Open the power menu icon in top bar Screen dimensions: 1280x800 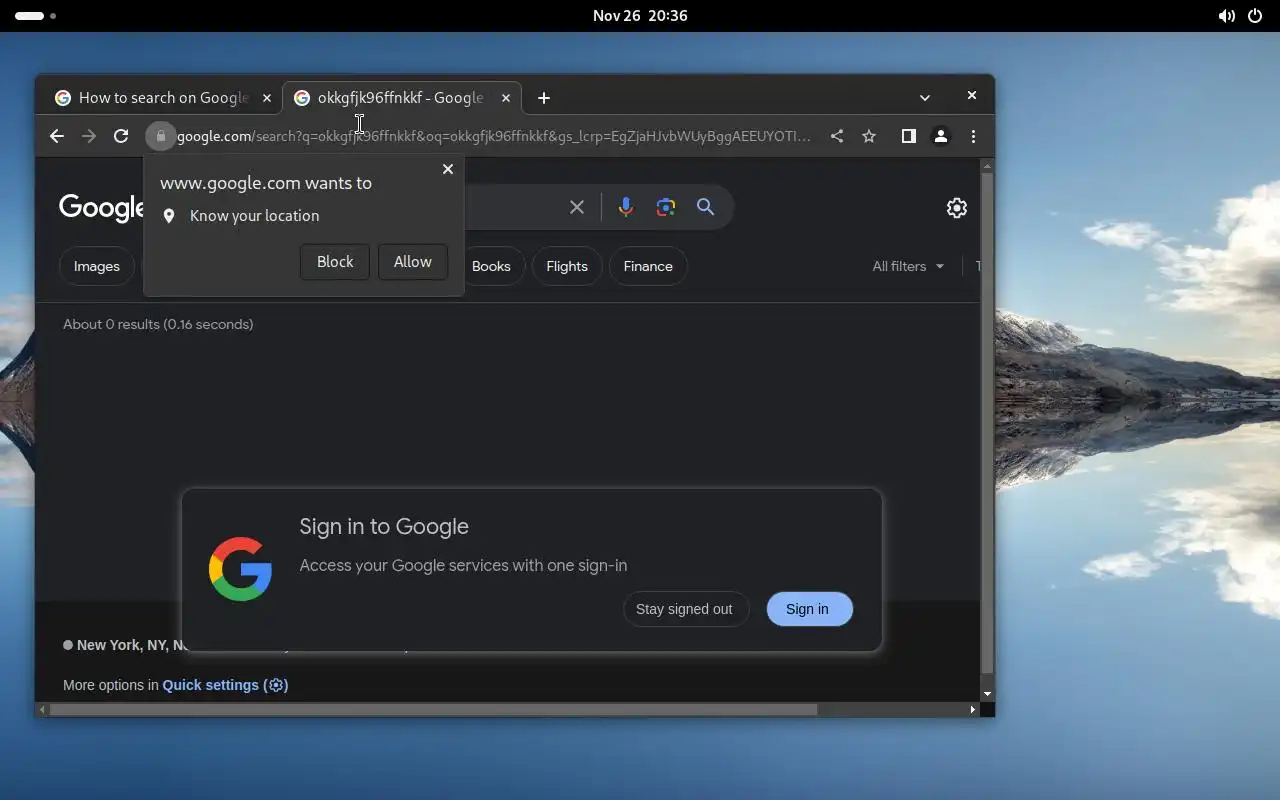(1255, 16)
